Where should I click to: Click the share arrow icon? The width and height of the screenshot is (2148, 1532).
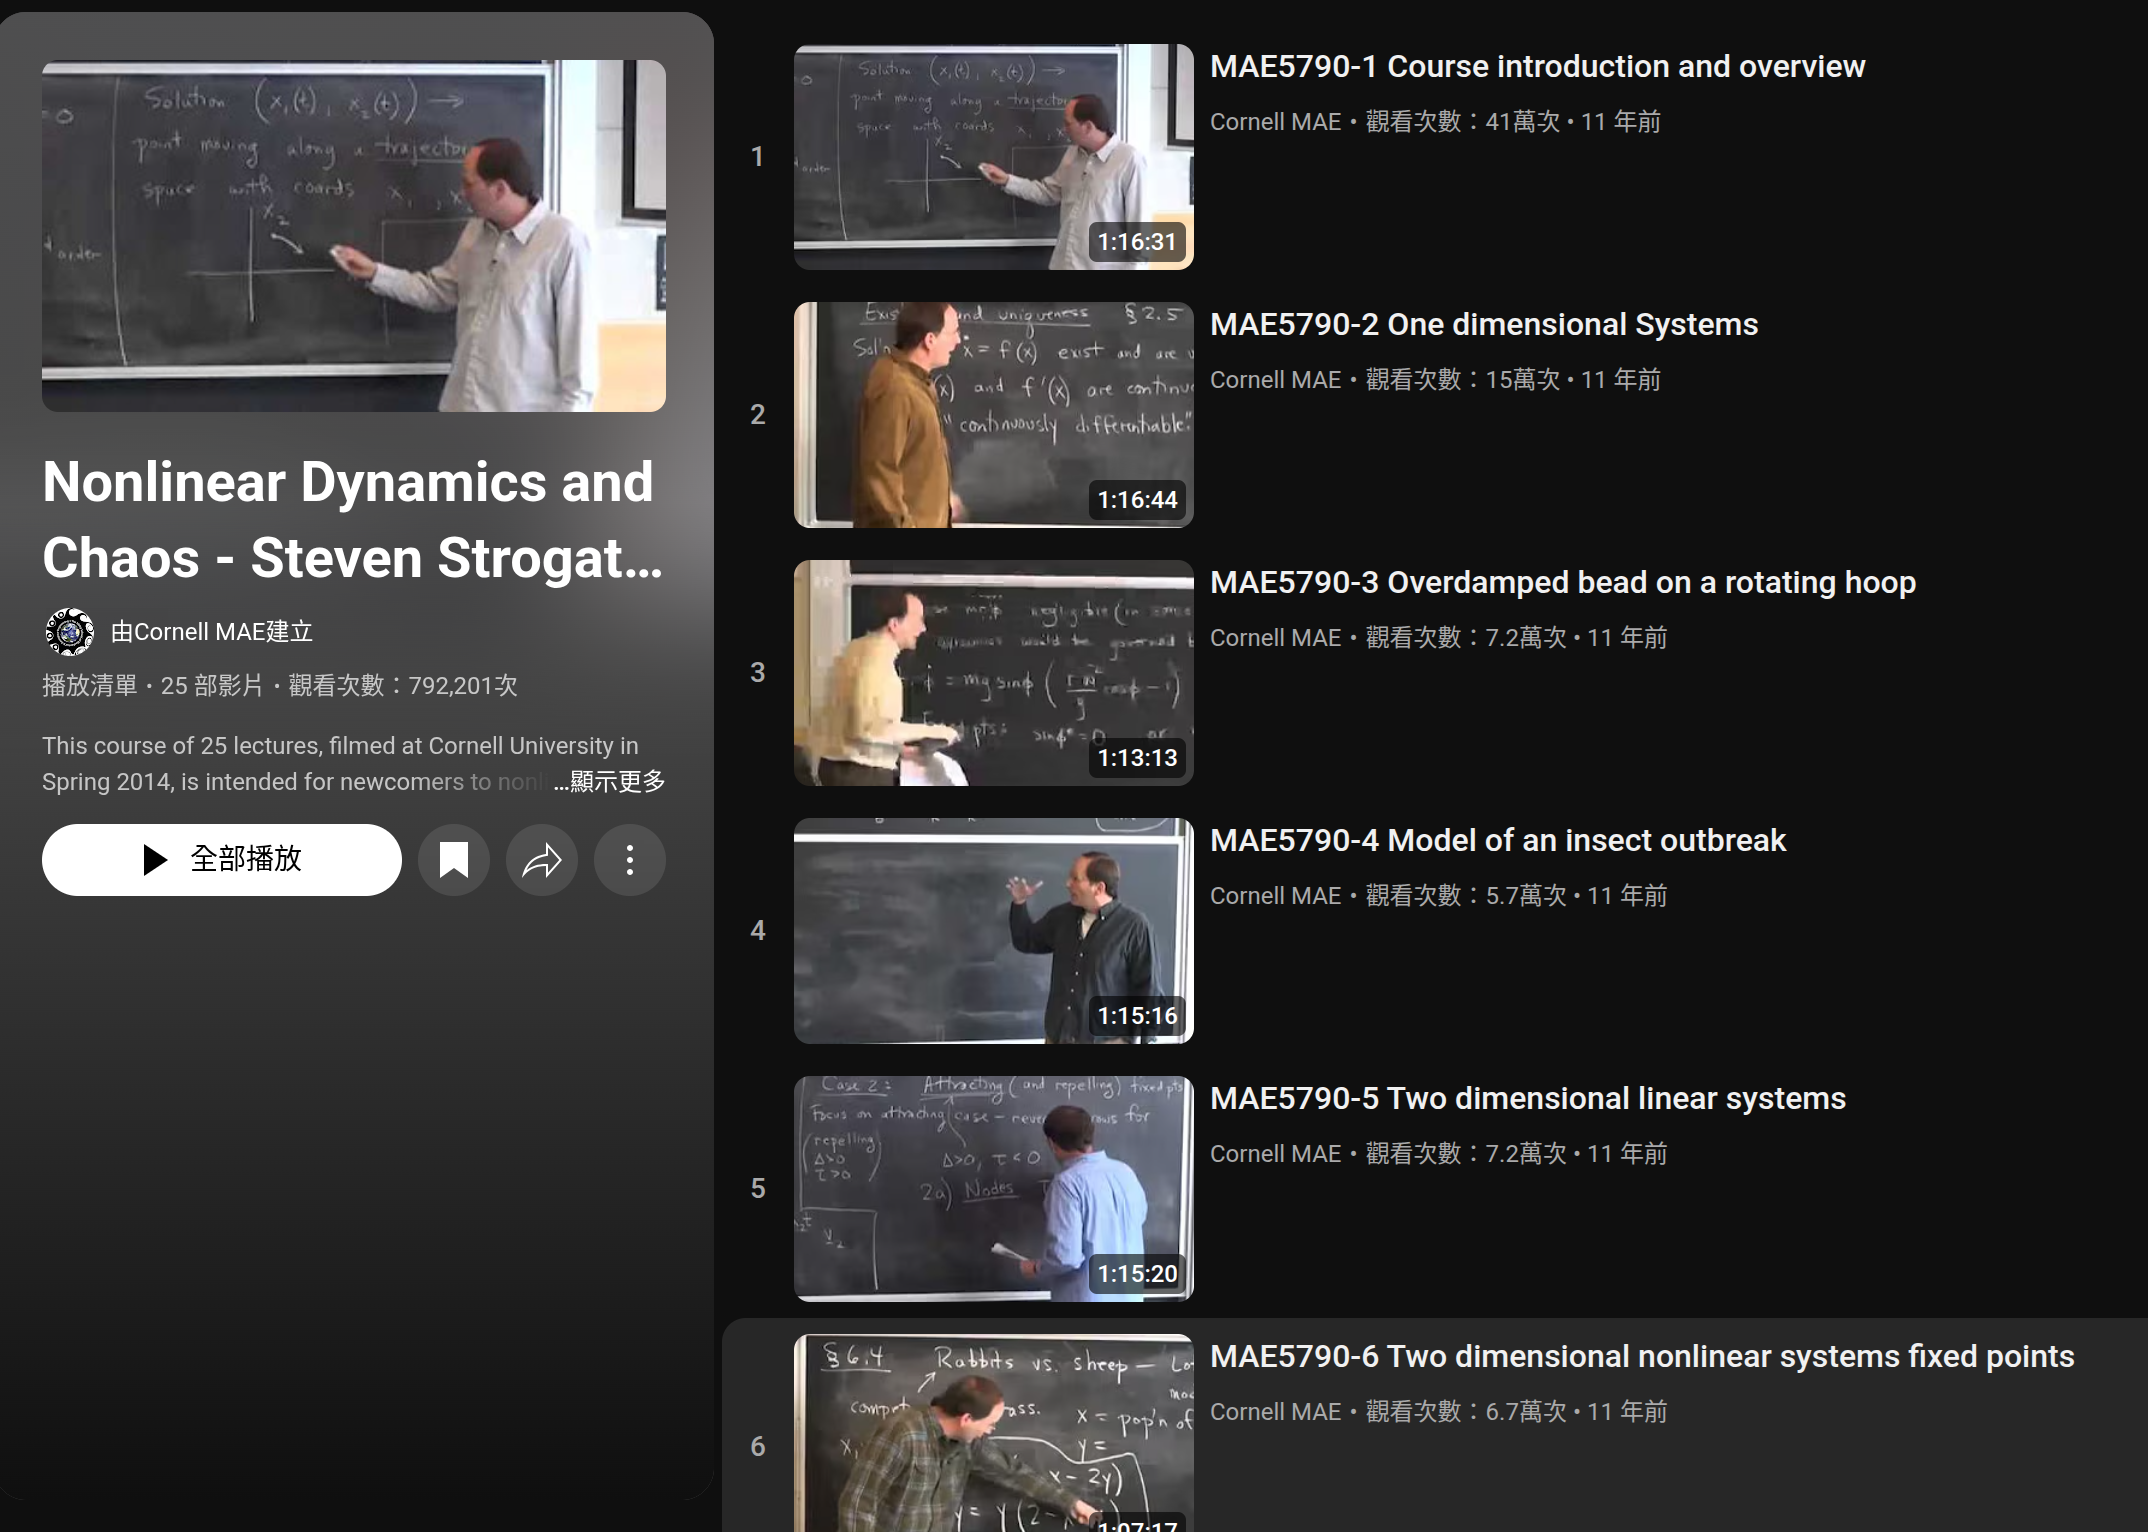pyautogui.click(x=542, y=860)
